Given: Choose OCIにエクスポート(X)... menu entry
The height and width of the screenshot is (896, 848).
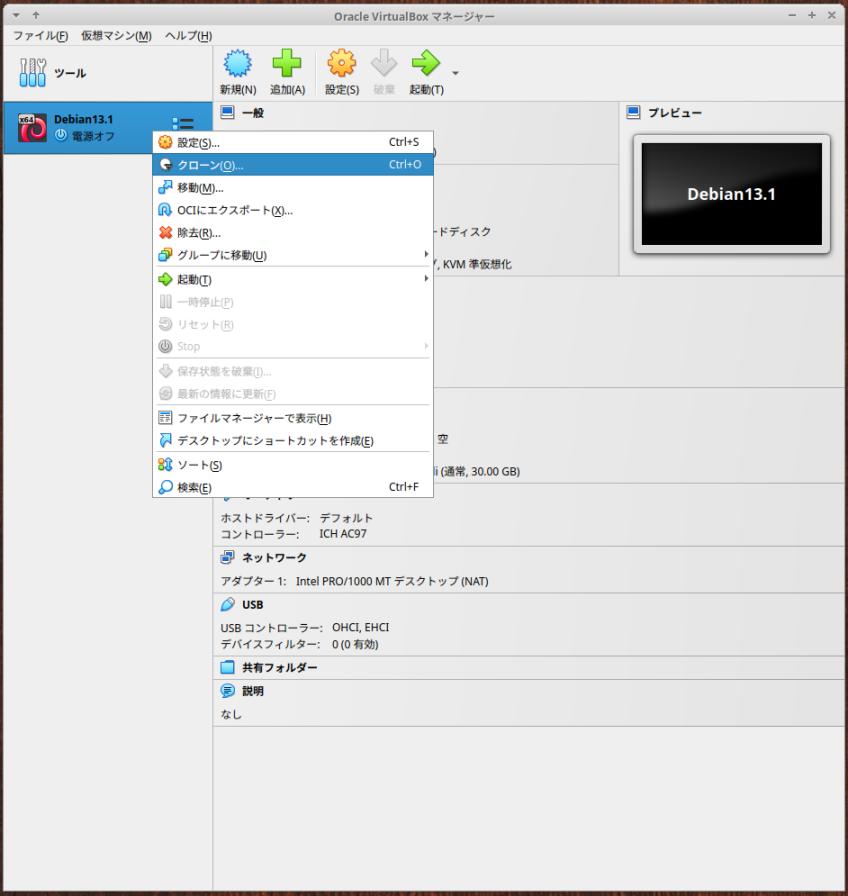Looking at the screenshot, I should pyautogui.click(x=293, y=210).
